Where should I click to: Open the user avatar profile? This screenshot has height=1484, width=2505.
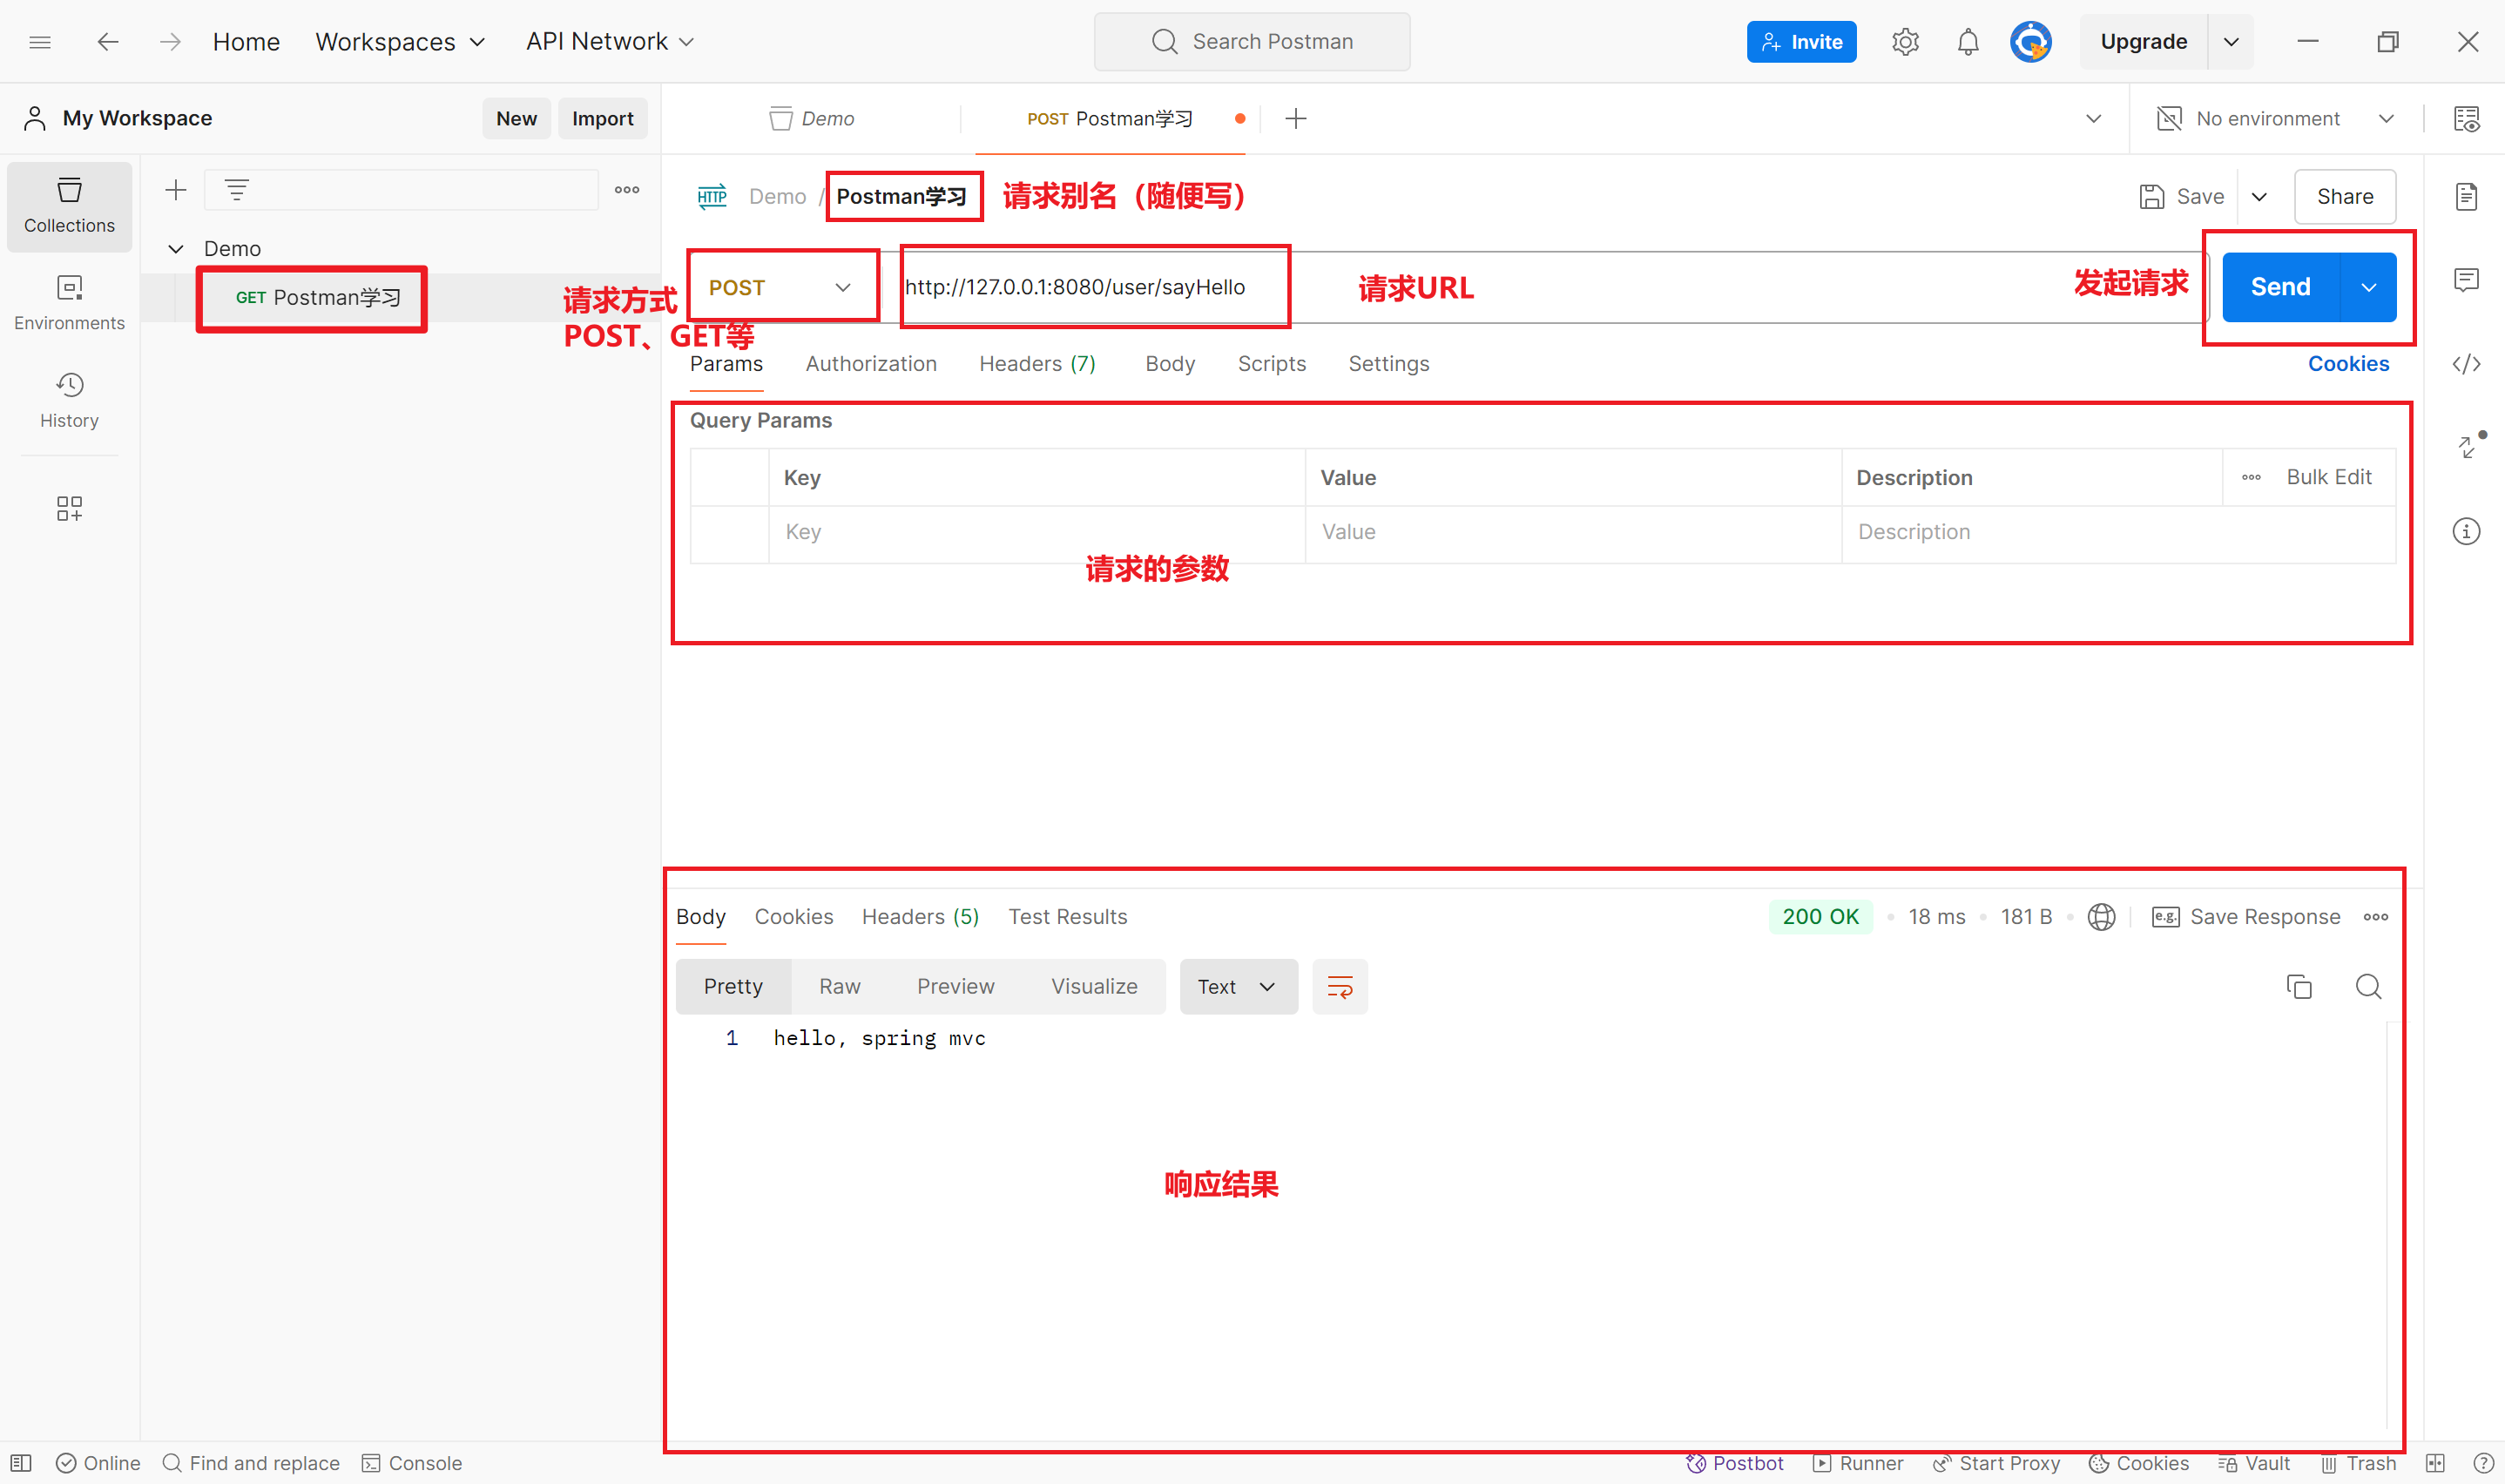tap(2031, 42)
